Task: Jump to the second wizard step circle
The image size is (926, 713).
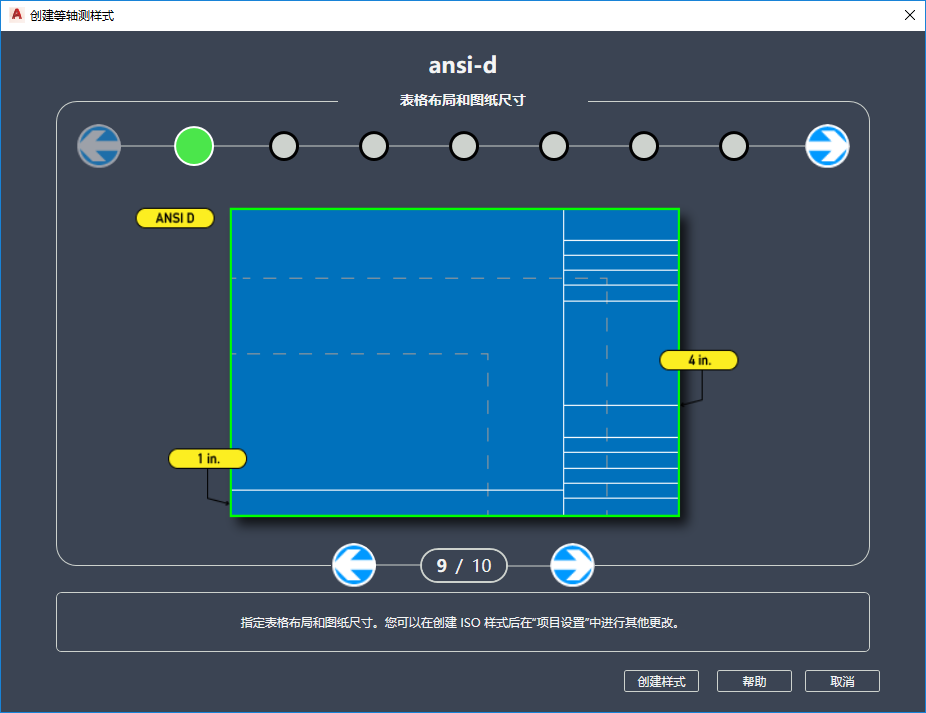Action: [x=284, y=146]
